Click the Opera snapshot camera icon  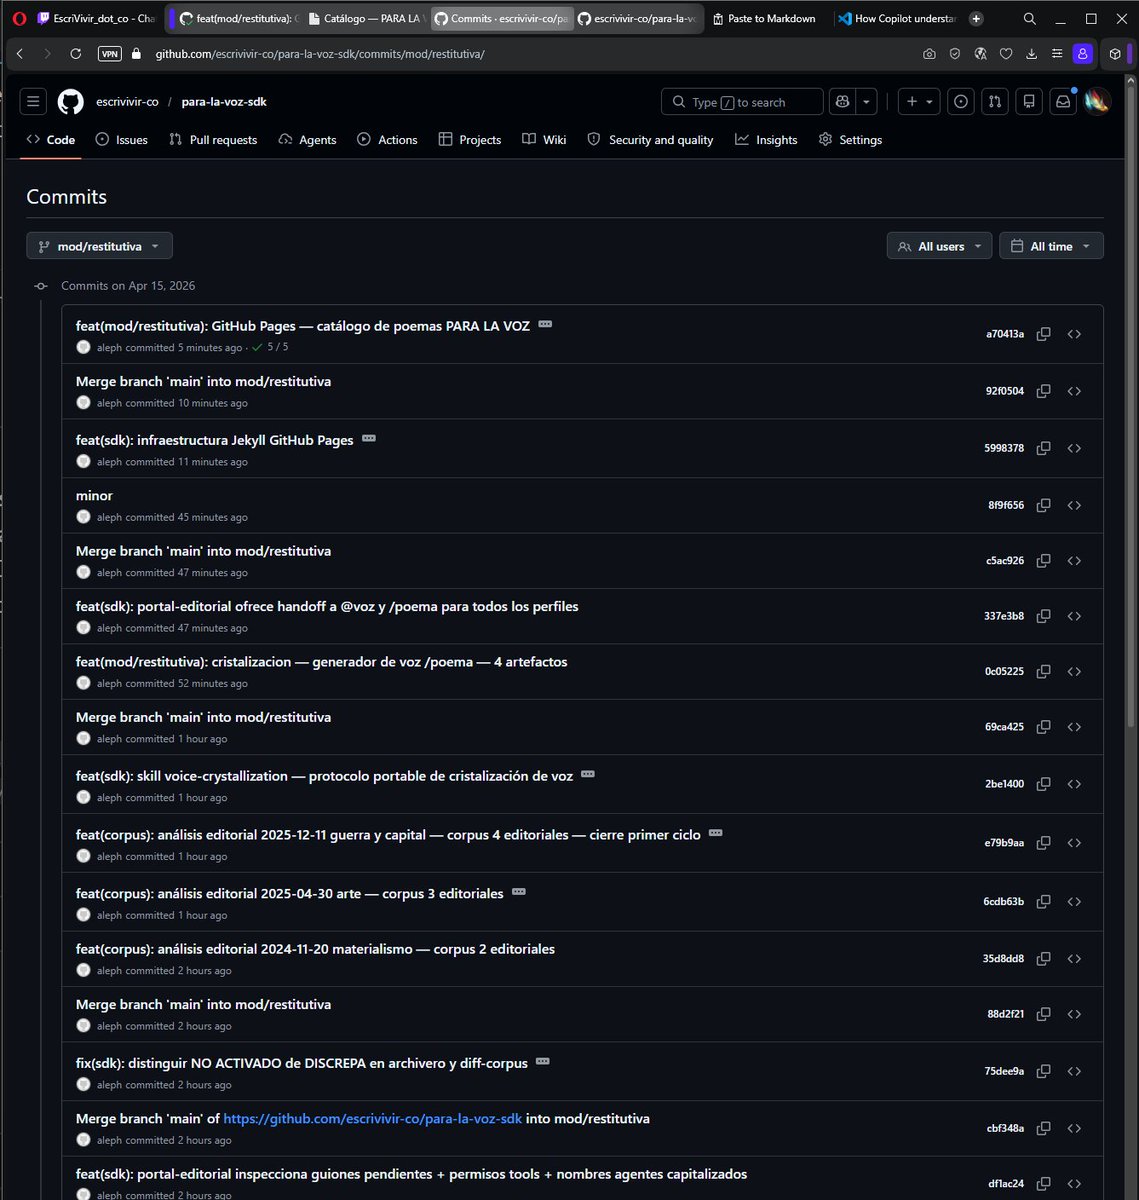pos(929,54)
